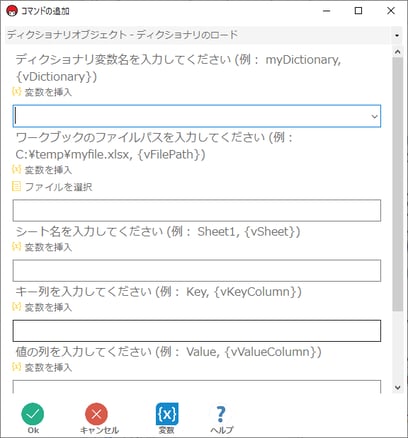Focus the workbook file path input field
This screenshot has height=438, width=408.
197,210
